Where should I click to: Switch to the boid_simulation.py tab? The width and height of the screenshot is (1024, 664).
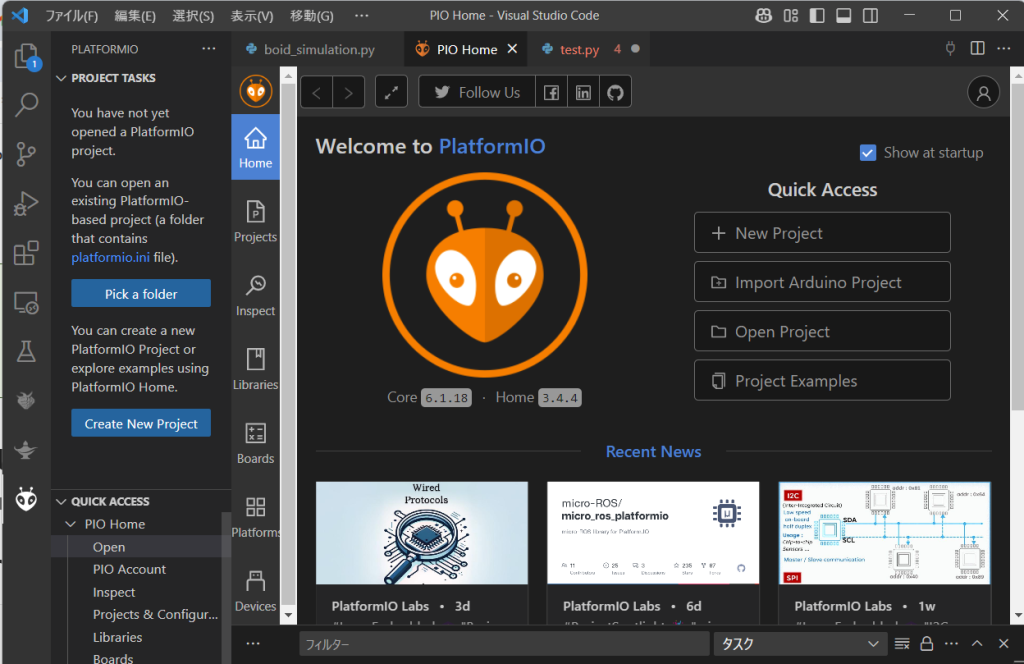(310, 49)
